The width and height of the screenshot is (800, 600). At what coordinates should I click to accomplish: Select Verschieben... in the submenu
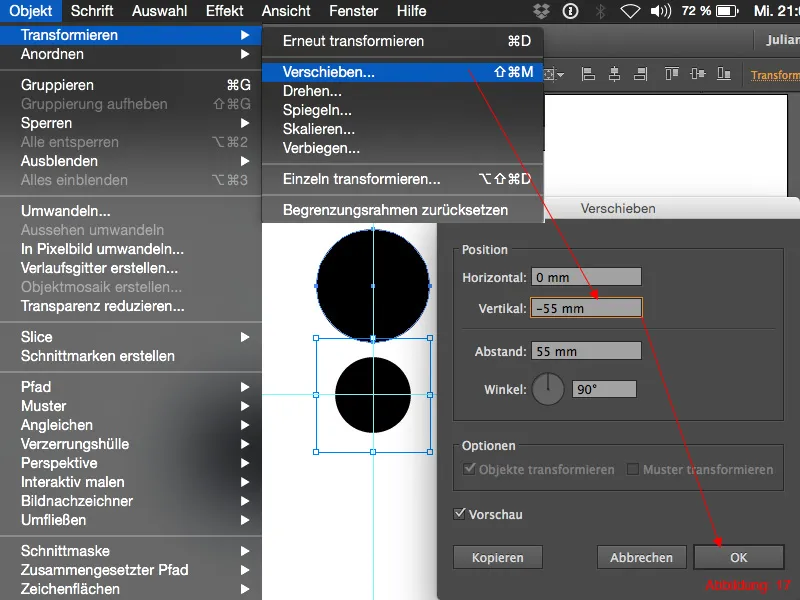pyautogui.click(x=403, y=72)
